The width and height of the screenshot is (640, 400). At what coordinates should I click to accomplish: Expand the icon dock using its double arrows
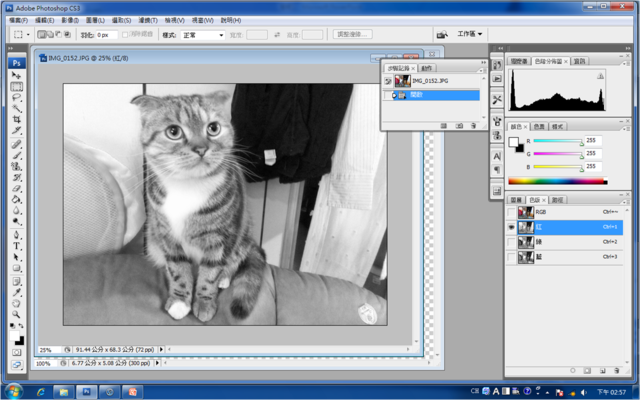coord(500,48)
